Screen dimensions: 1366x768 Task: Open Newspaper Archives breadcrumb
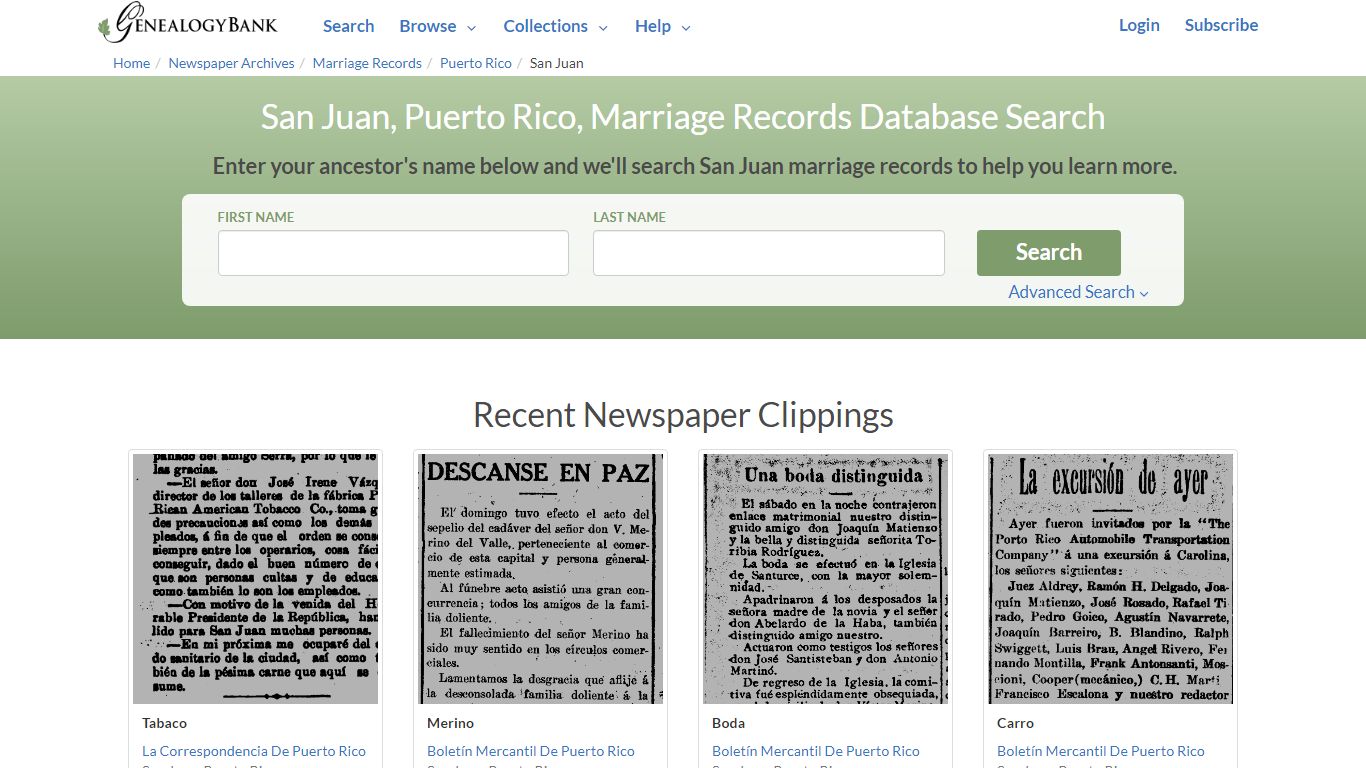231,63
